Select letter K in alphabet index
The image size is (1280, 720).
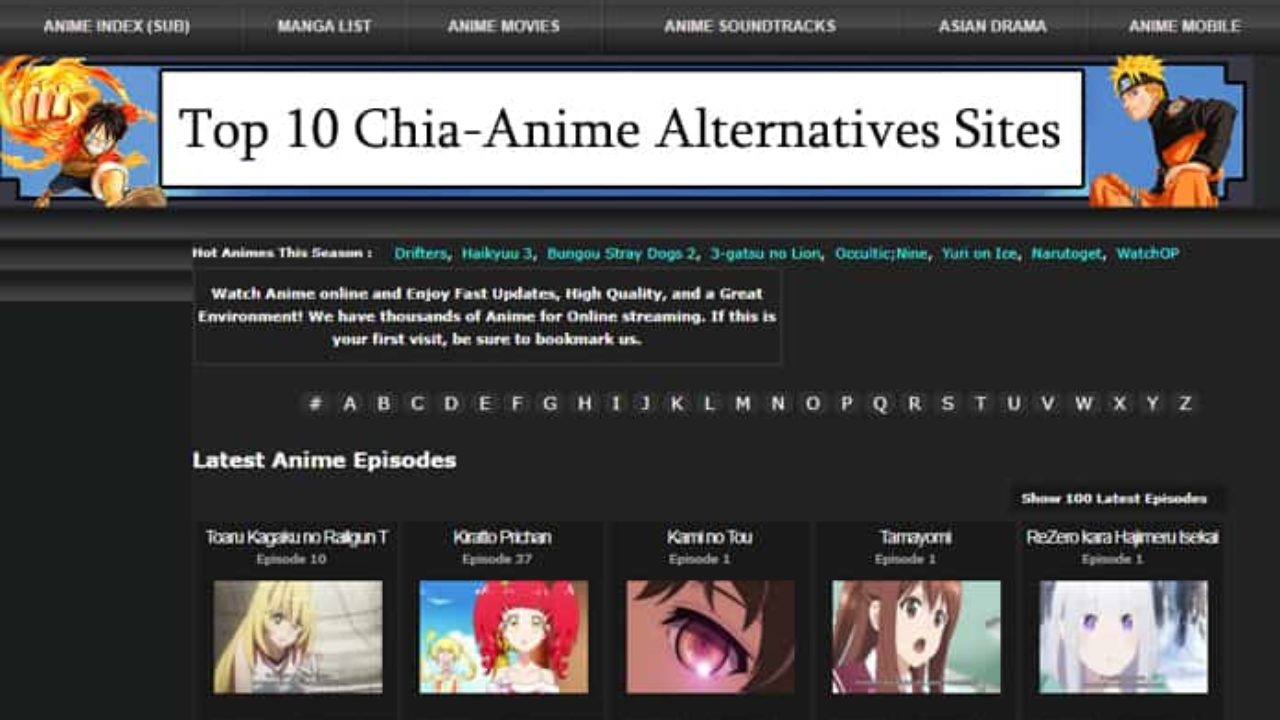[678, 404]
